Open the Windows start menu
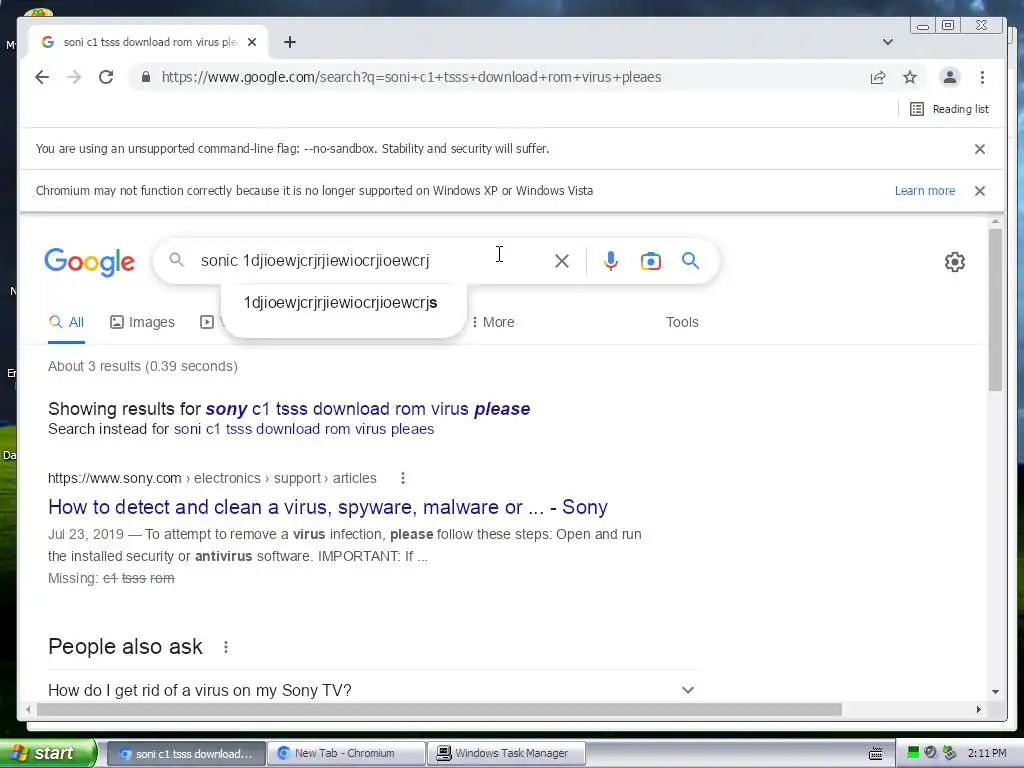1024x768 pixels. pyautogui.click(x=48, y=753)
